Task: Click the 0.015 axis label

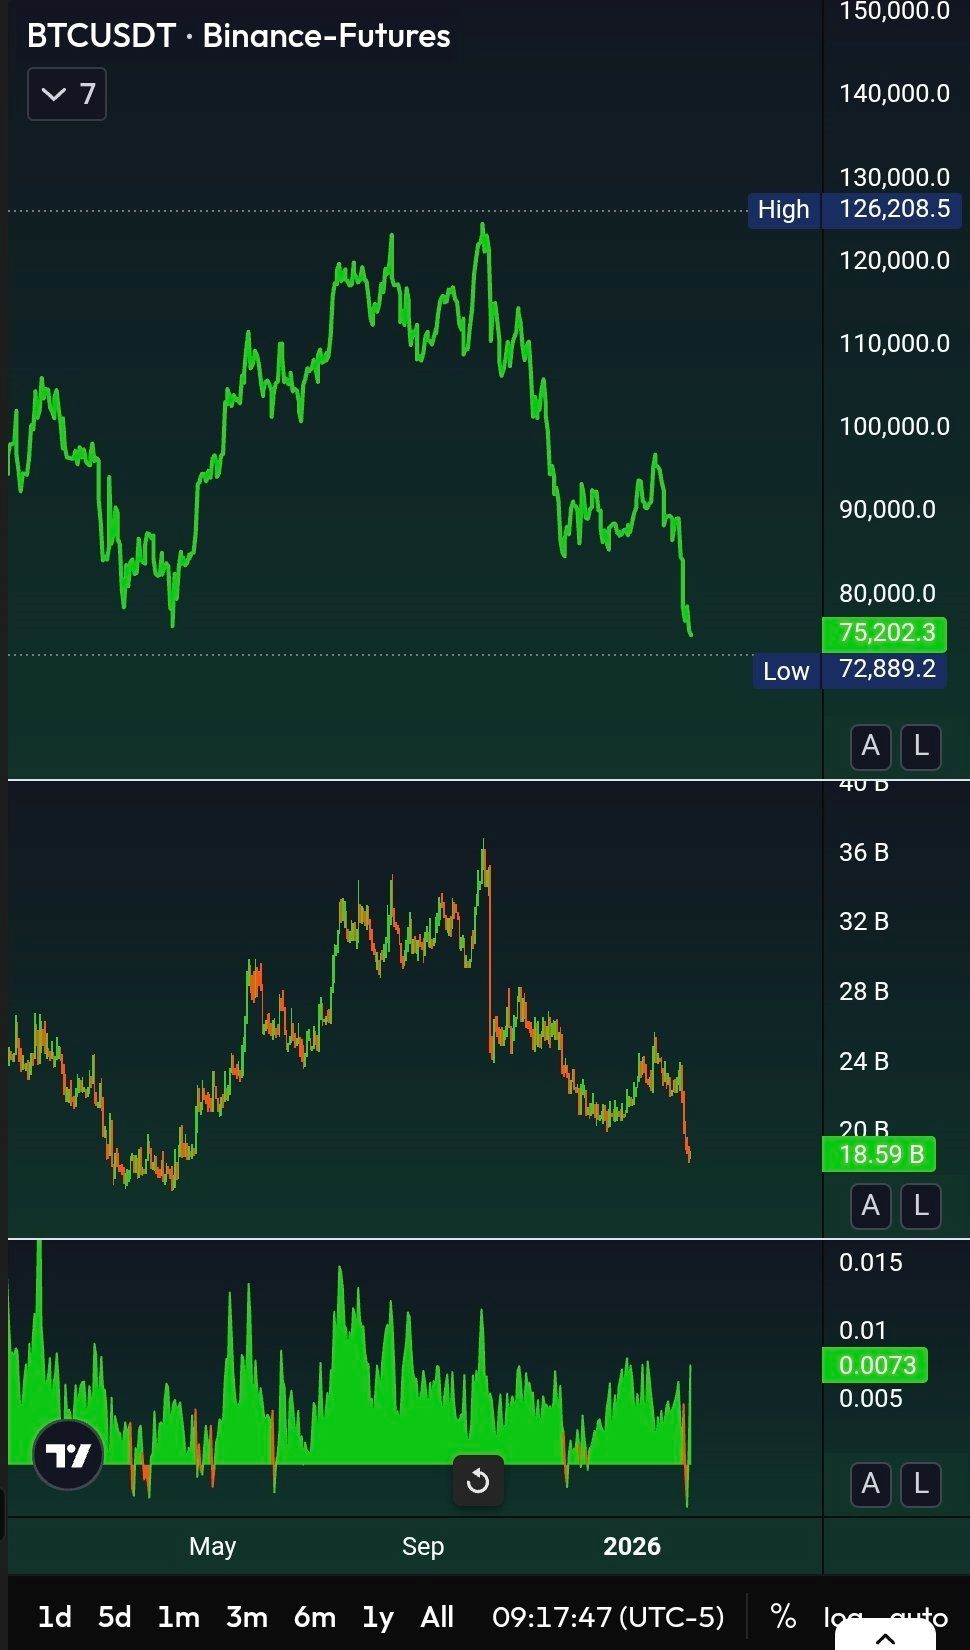Action: coord(870,1262)
